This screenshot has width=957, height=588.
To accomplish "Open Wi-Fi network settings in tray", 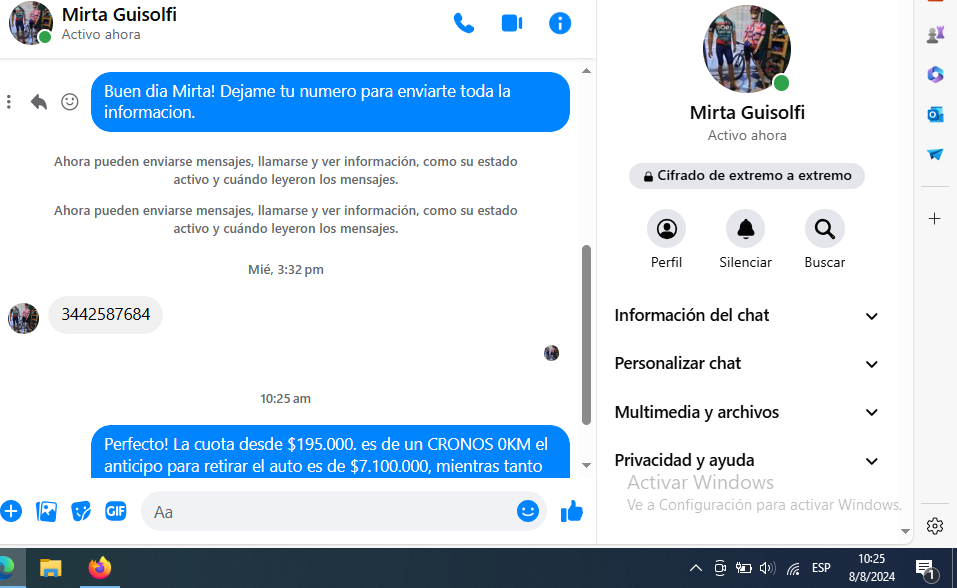I will coord(793,569).
